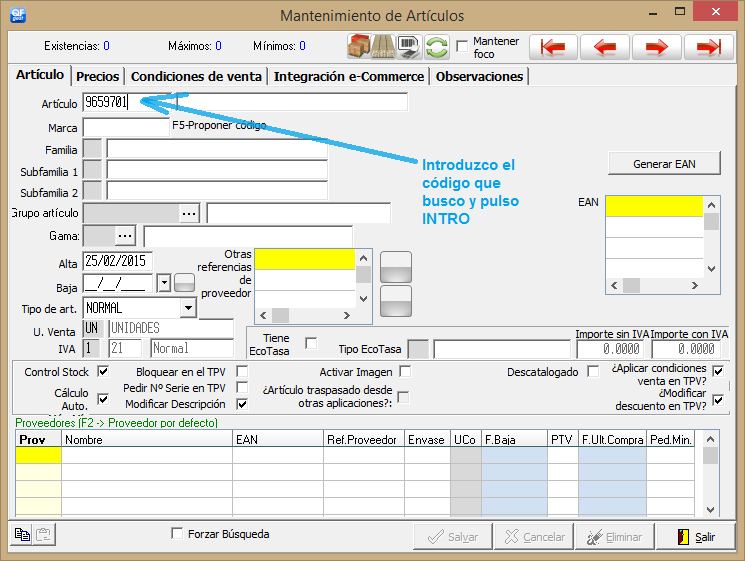Click the Tipo EcoTasa description field
The height and width of the screenshot is (561, 745).
pos(502,349)
